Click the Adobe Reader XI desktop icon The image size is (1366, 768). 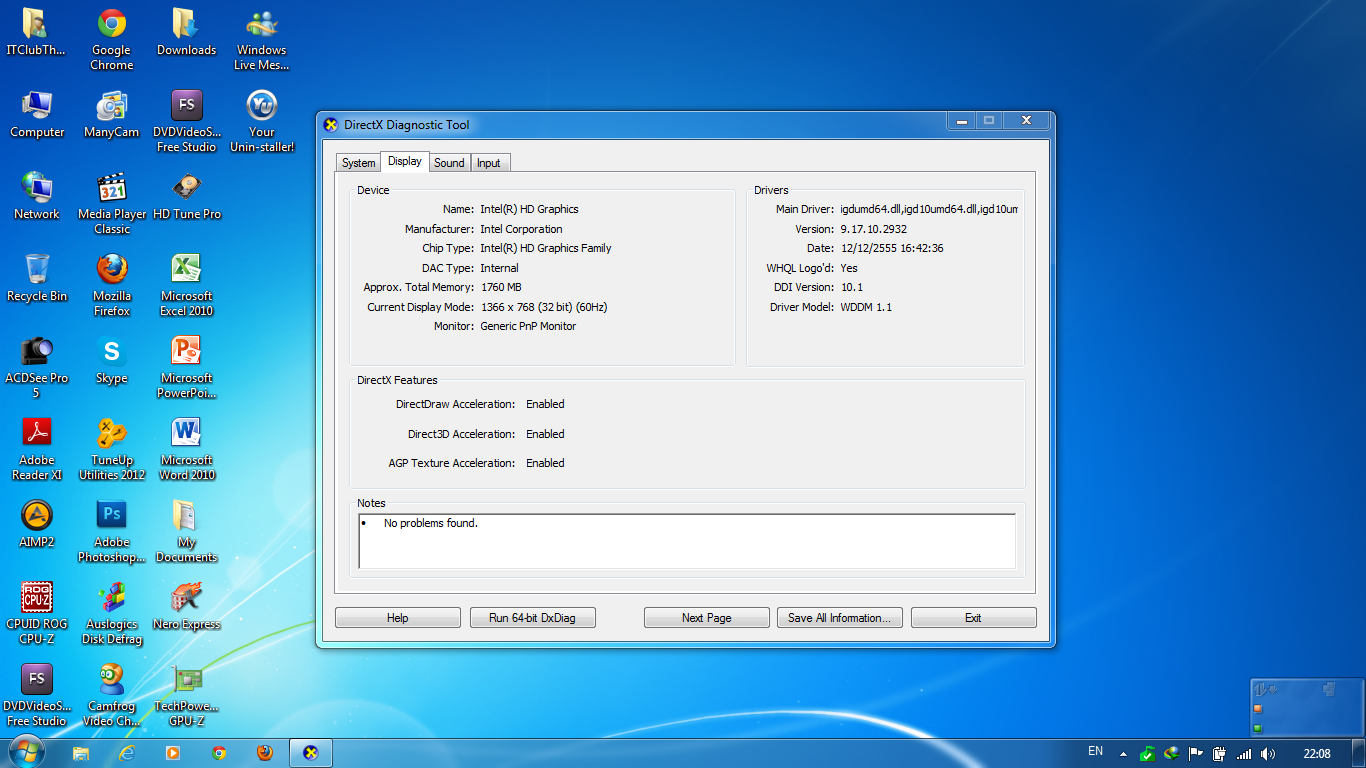click(37, 450)
